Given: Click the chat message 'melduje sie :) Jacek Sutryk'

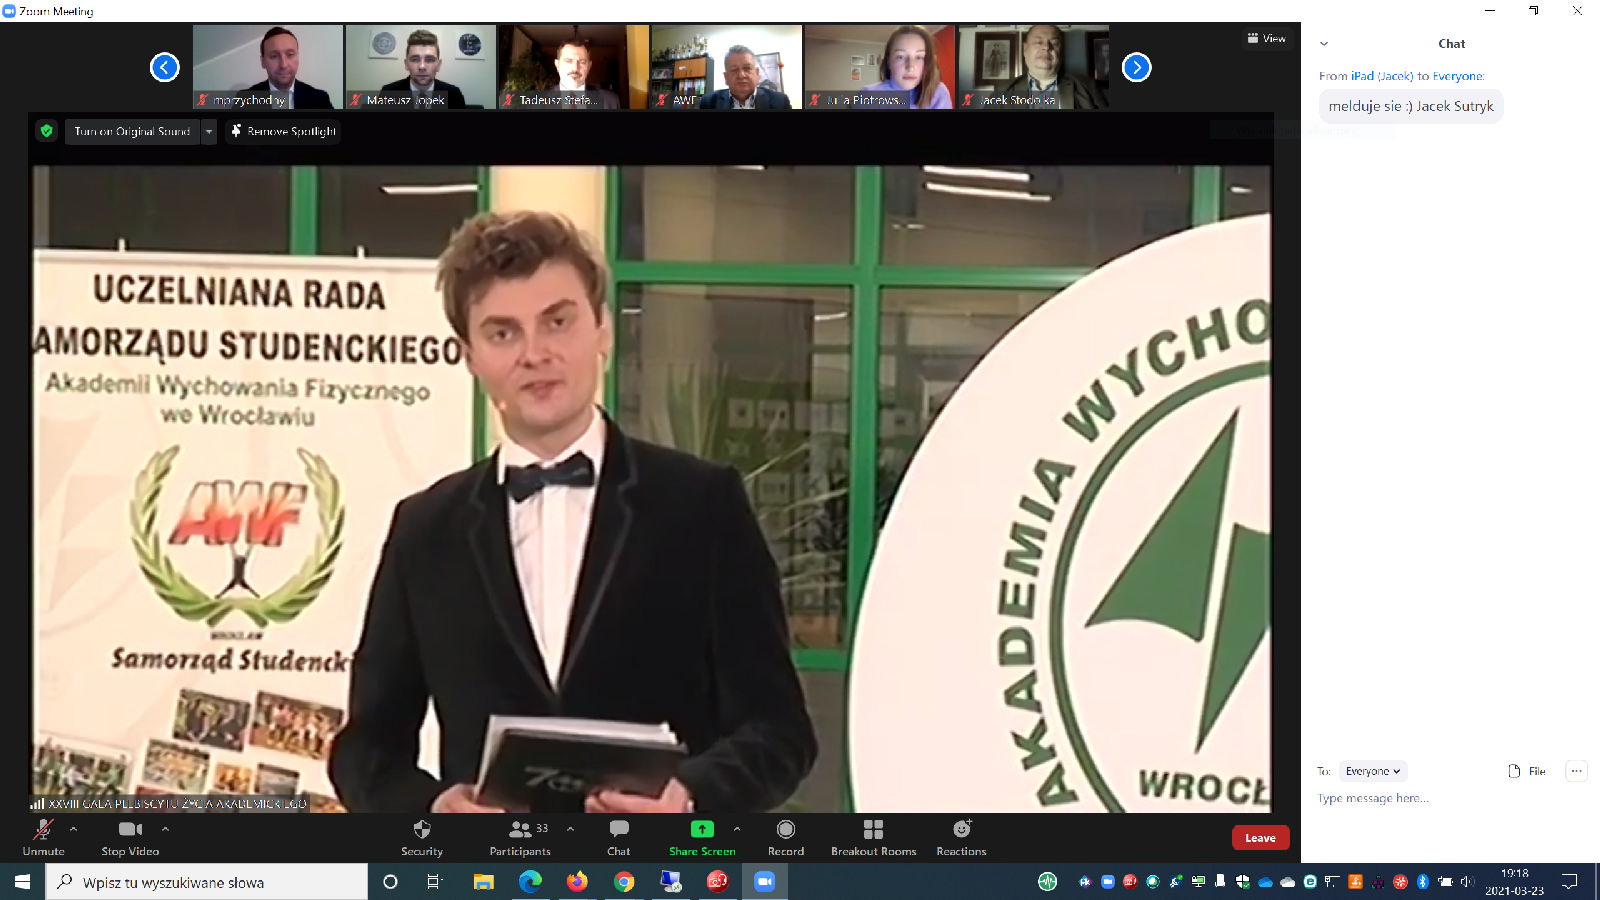Looking at the screenshot, I should (1411, 106).
